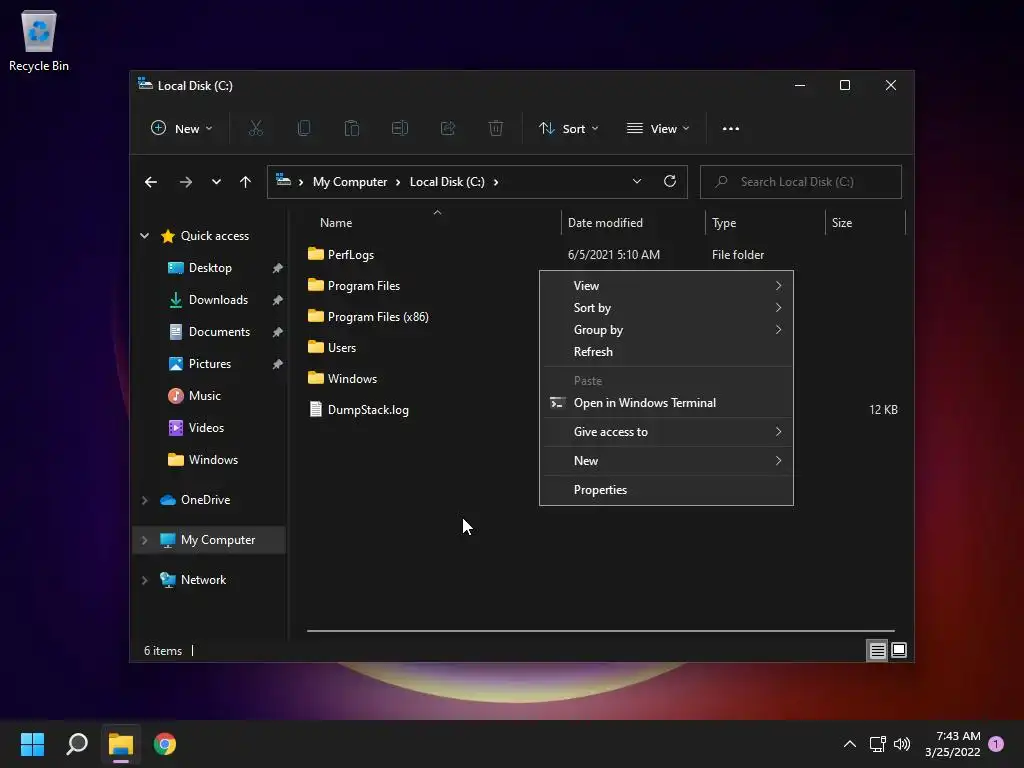This screenshot has width=1024, height=768.
Task: Click the Windows Terminal icon in context menu
Action: point(557,403)
